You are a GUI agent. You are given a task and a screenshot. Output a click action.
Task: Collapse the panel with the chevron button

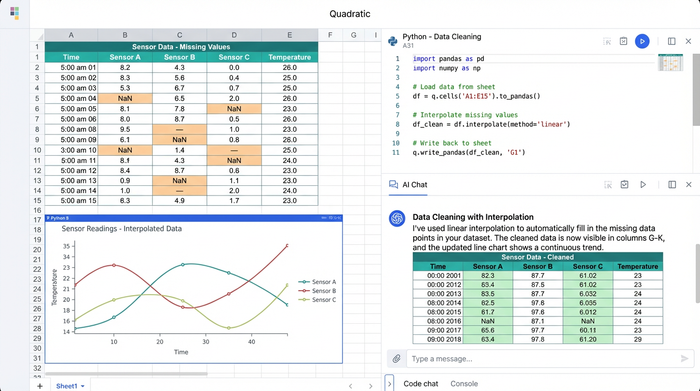click(x=389, y=383)
